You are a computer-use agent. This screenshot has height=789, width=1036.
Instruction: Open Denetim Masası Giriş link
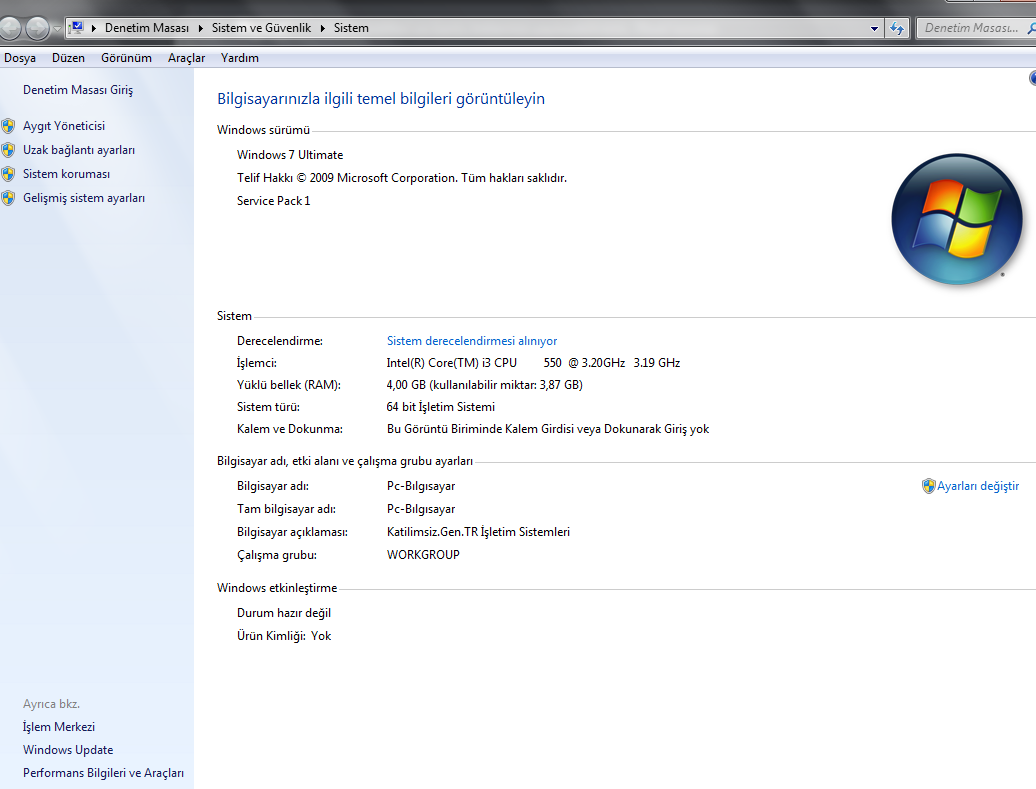click(x=78, y=90)
